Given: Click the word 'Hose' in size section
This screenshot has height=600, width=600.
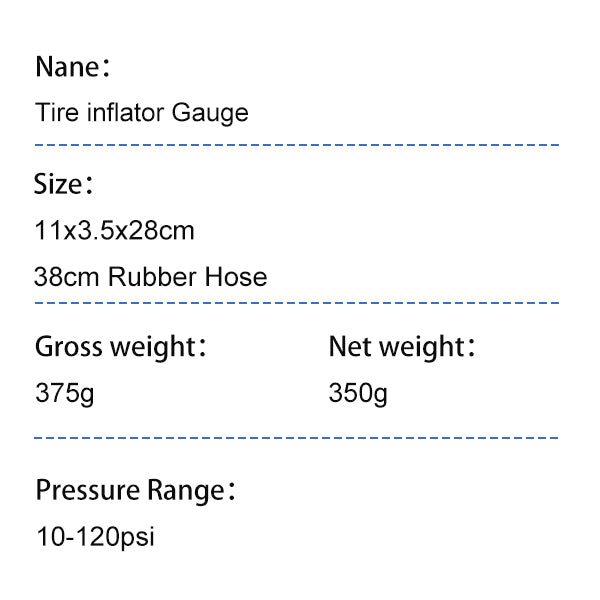Looking at the screenshot, I should 236,276.
